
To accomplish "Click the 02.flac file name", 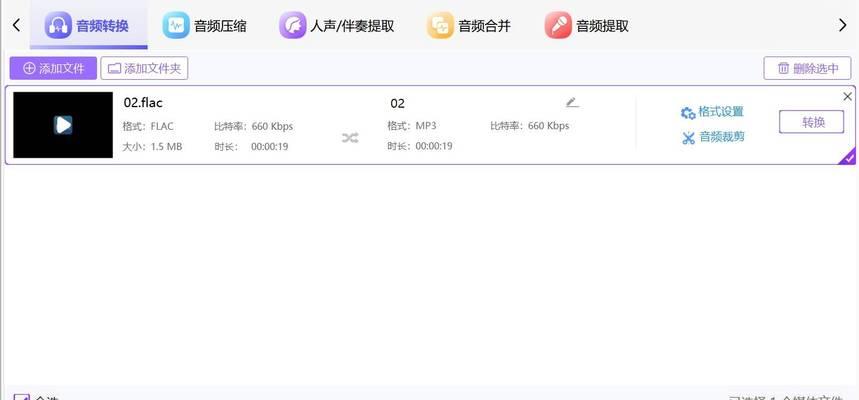I will pos(143,102).
